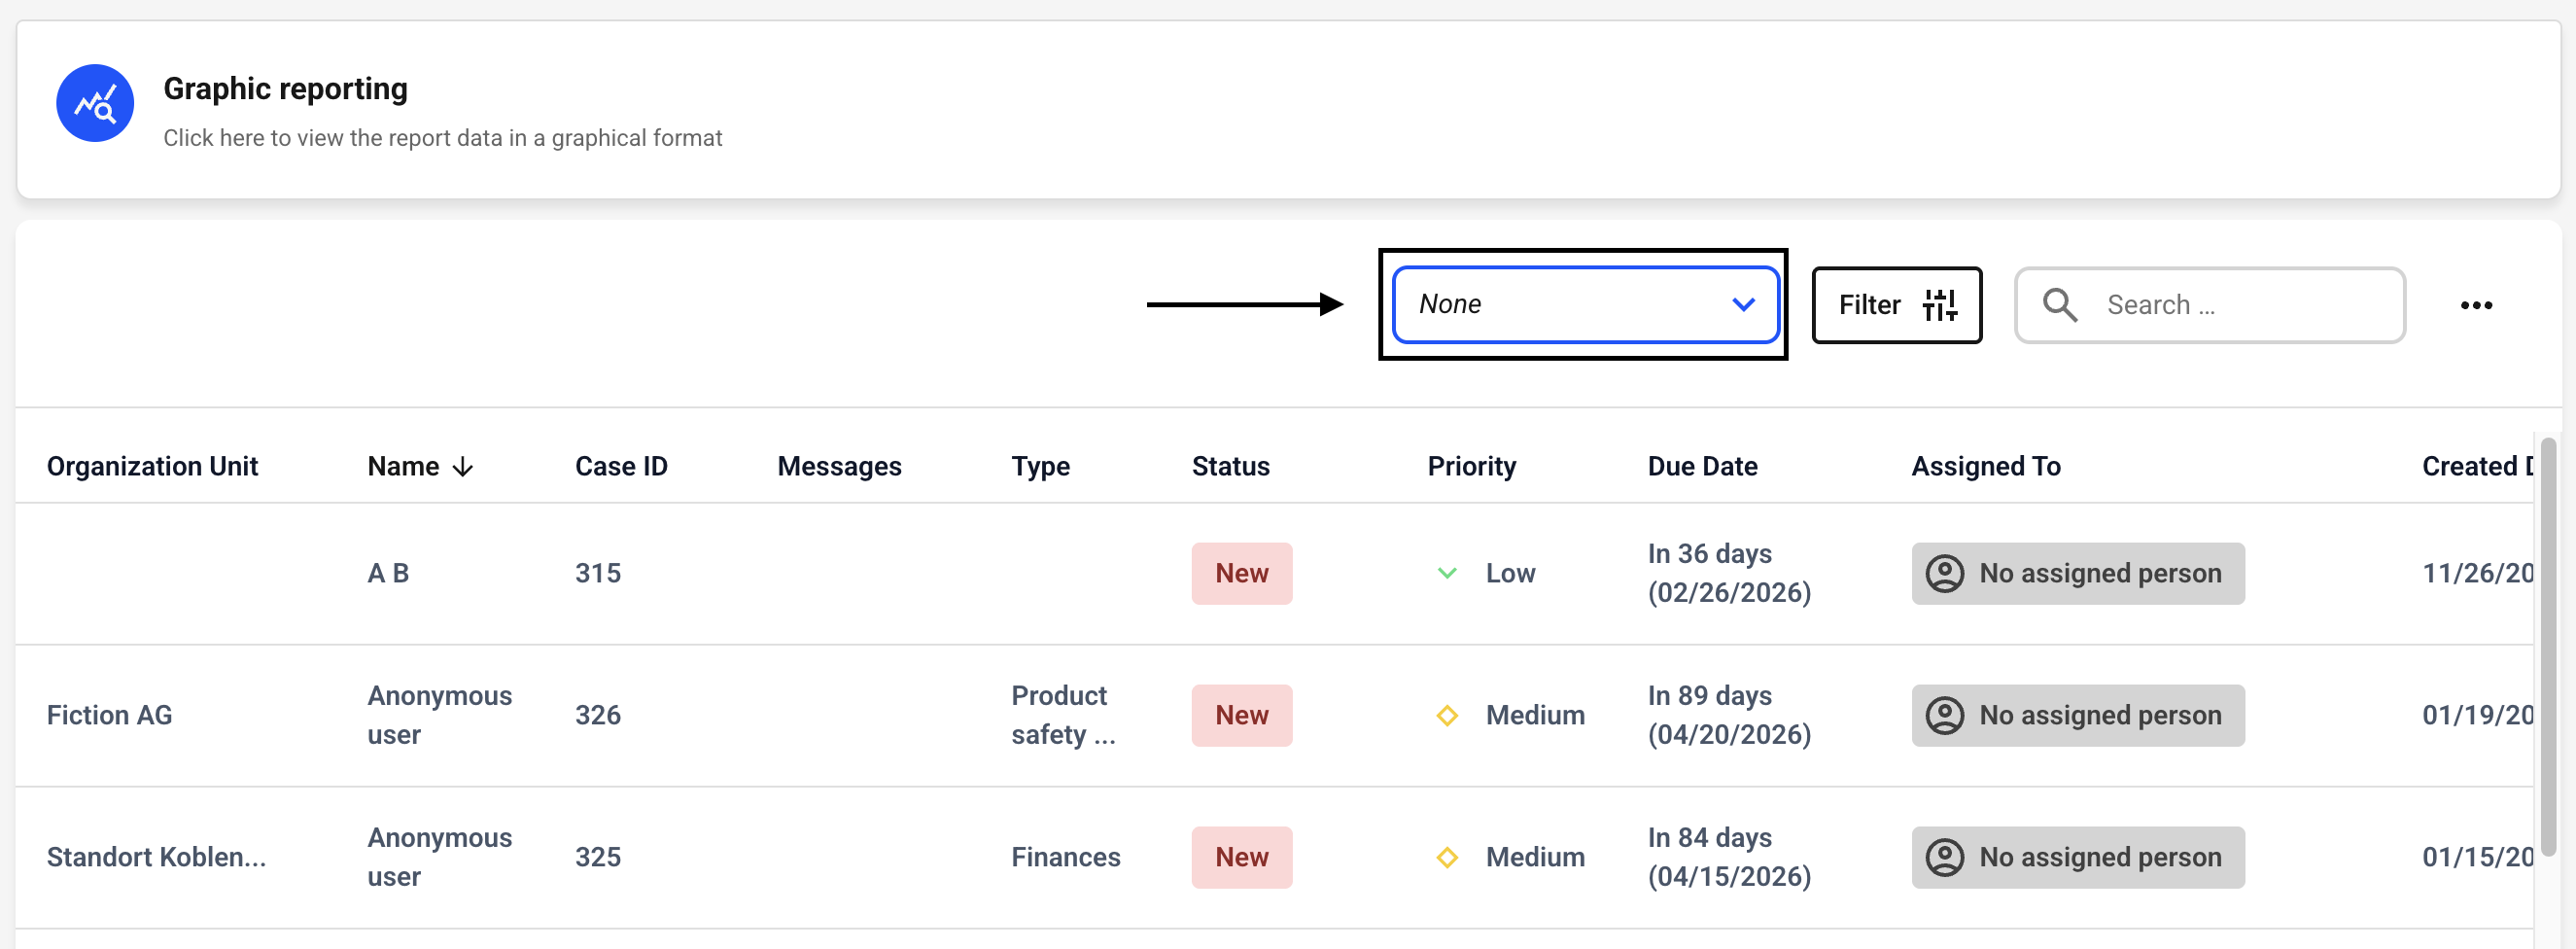The image size is (2576, 949).
Task: Click the person icon for case 315
Action: [1944, 573]
